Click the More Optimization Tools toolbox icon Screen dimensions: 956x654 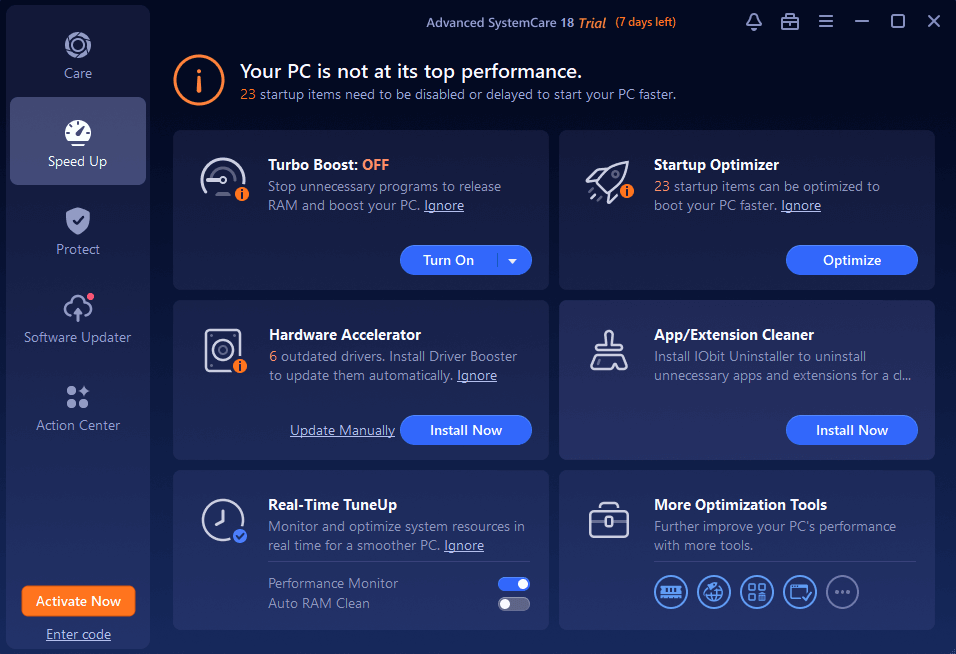point(608,520)
